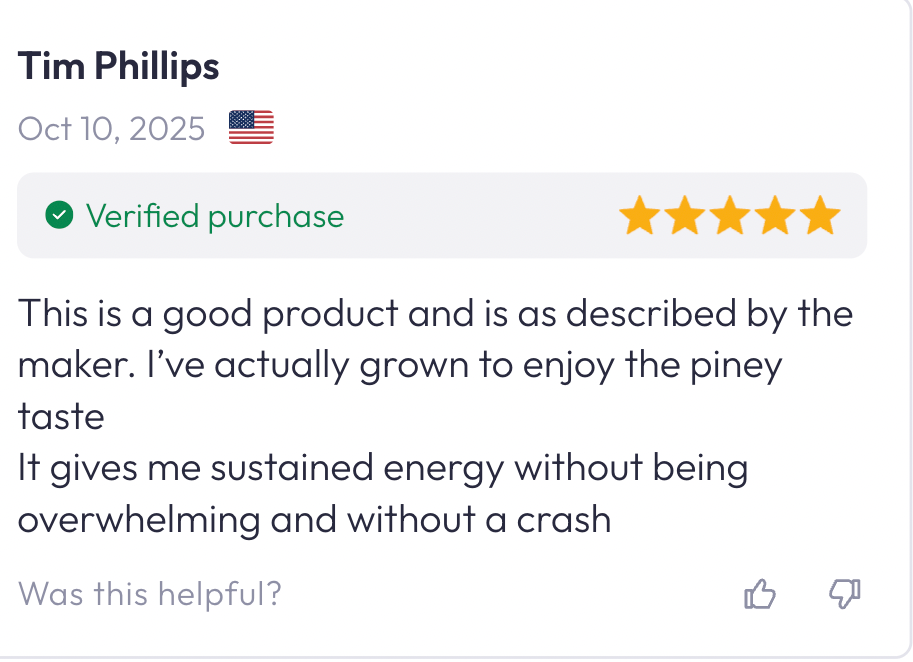Open reviewer name Tim Phillips
Viewport: 913px width, 662px height.
click(119, 67)
